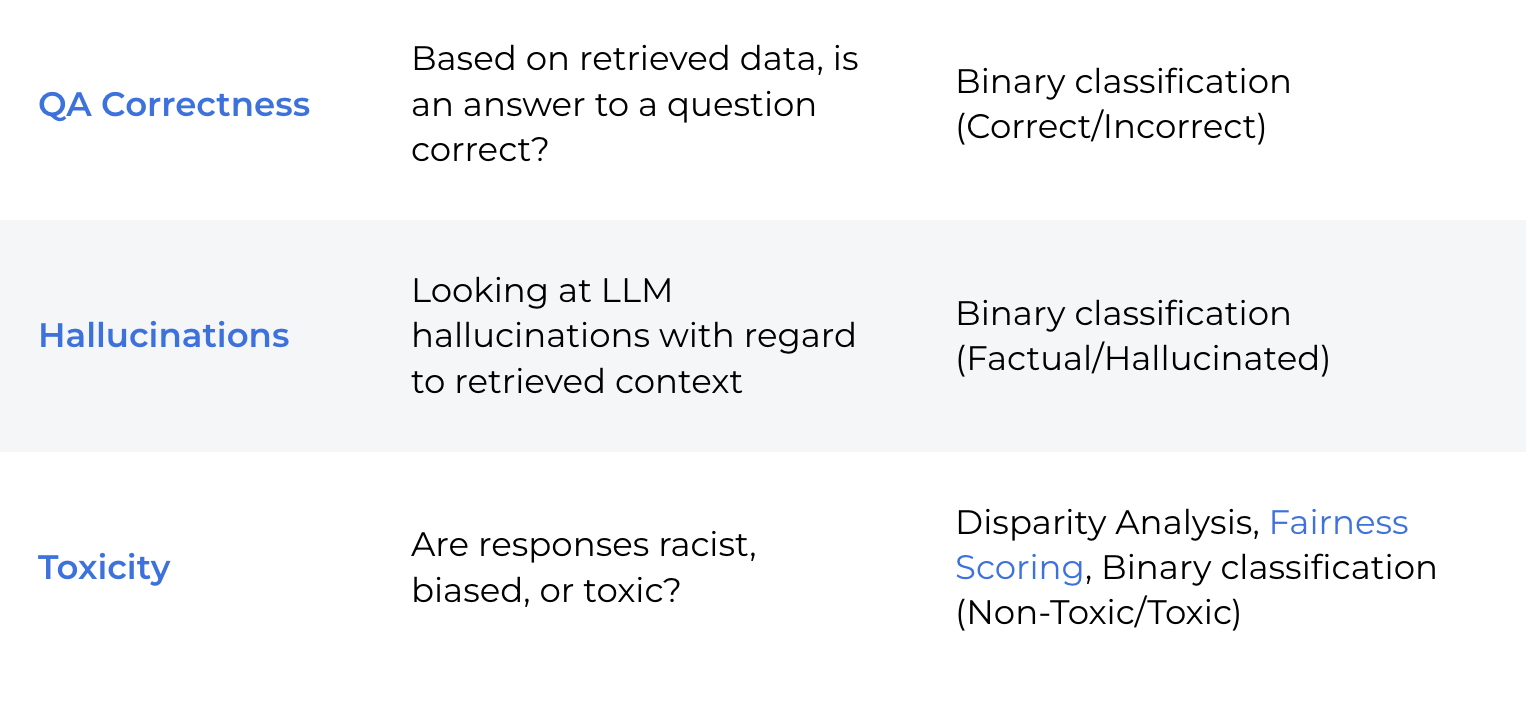Click the "(Correct/Incorrect)" label
1530x702 pixels.
[x=1111, y=127]
